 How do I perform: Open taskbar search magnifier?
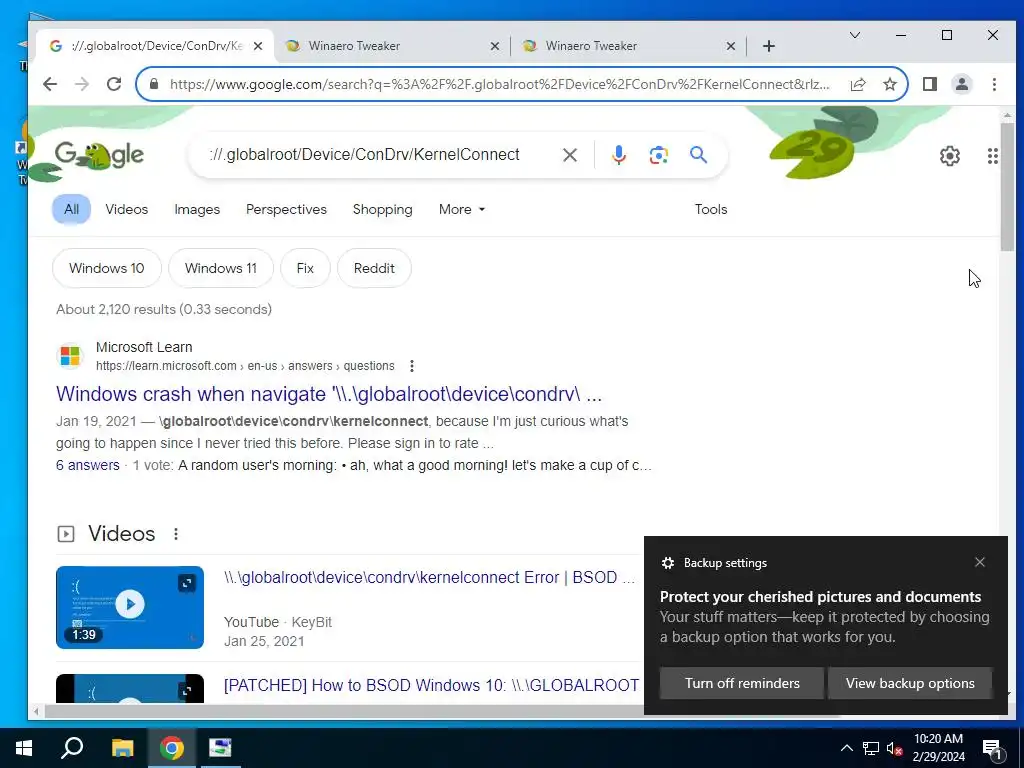(72, 748)
